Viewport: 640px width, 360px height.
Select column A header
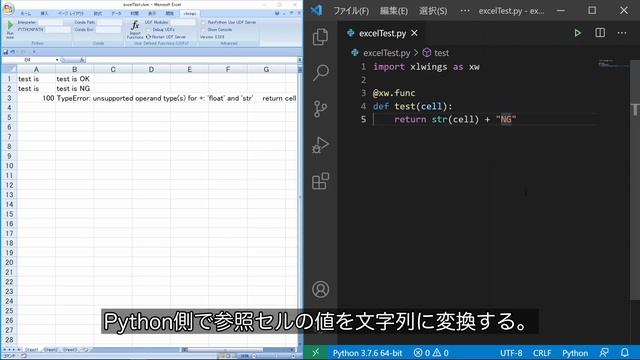pyautogui.click(x=36, y=69)
